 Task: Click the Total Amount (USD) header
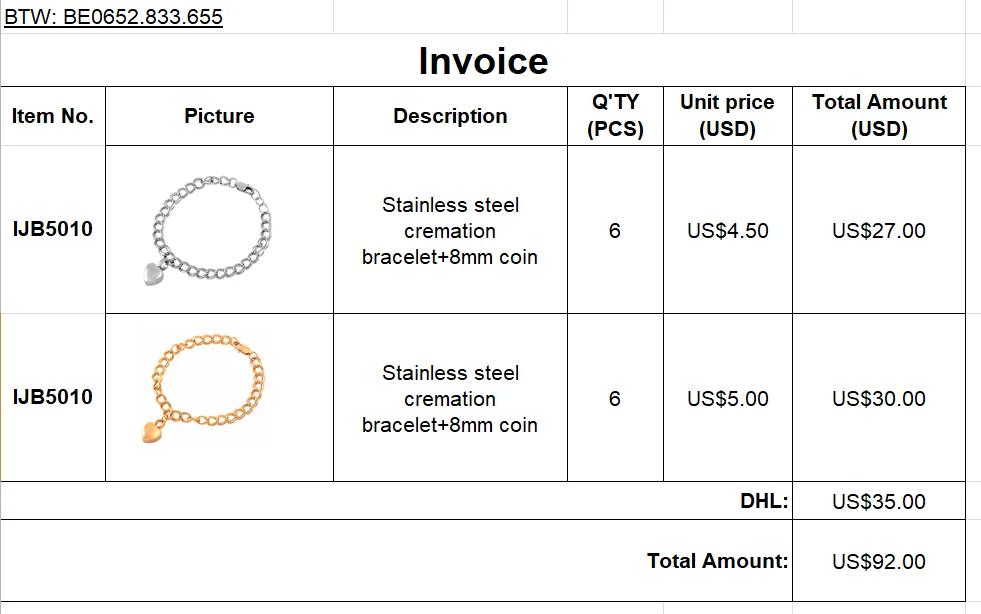click(x=879, y=116)
